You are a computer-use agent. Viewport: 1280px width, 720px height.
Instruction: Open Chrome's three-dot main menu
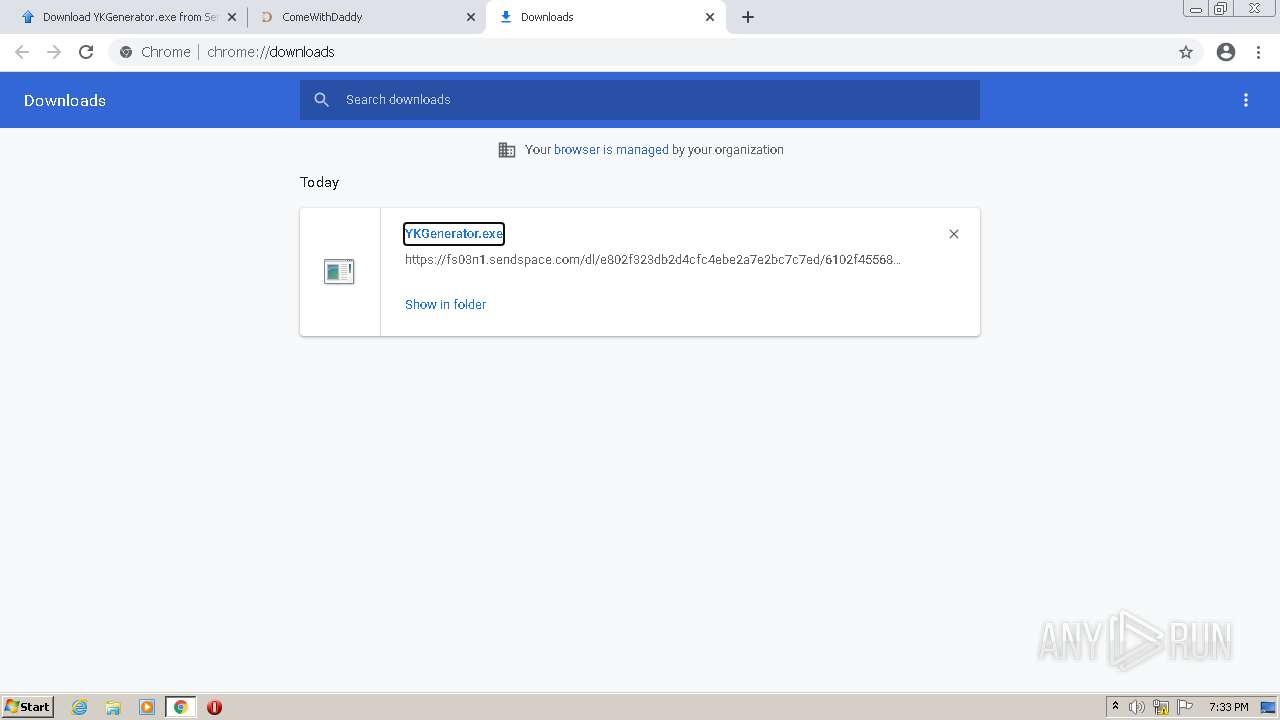click(x=1259, y=52)
